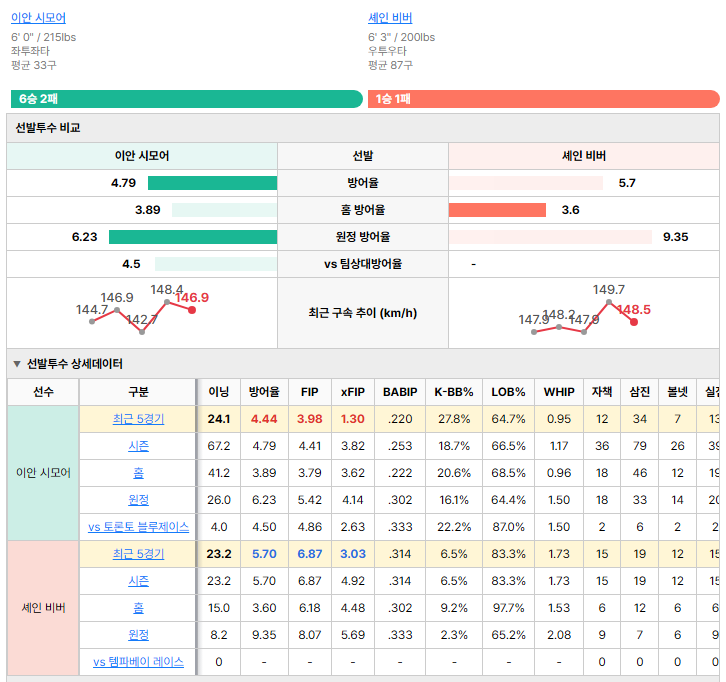Click the K-BB% column header
Screen dimensions: 726x682
coord(454,392)
